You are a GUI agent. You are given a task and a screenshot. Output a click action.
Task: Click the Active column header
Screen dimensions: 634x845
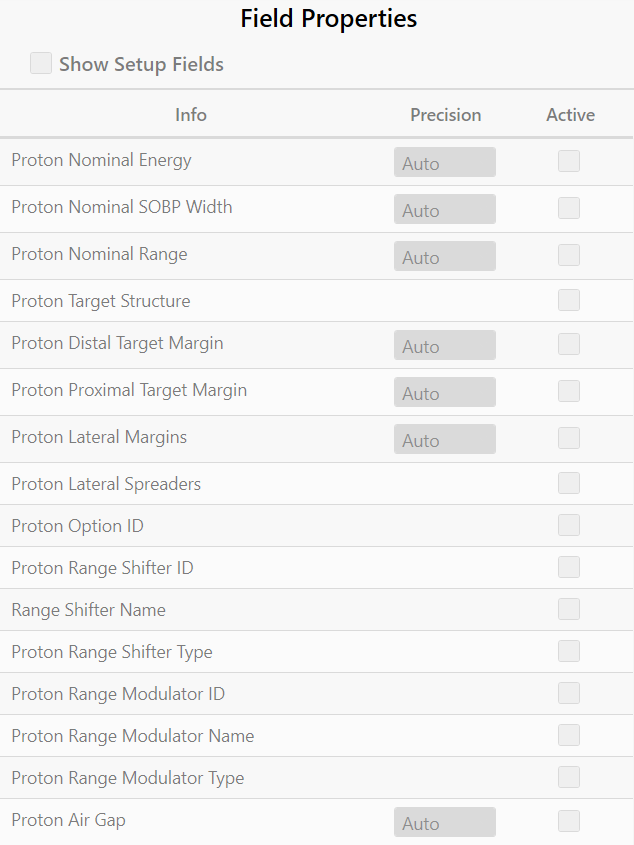click(x=570, y=115)
